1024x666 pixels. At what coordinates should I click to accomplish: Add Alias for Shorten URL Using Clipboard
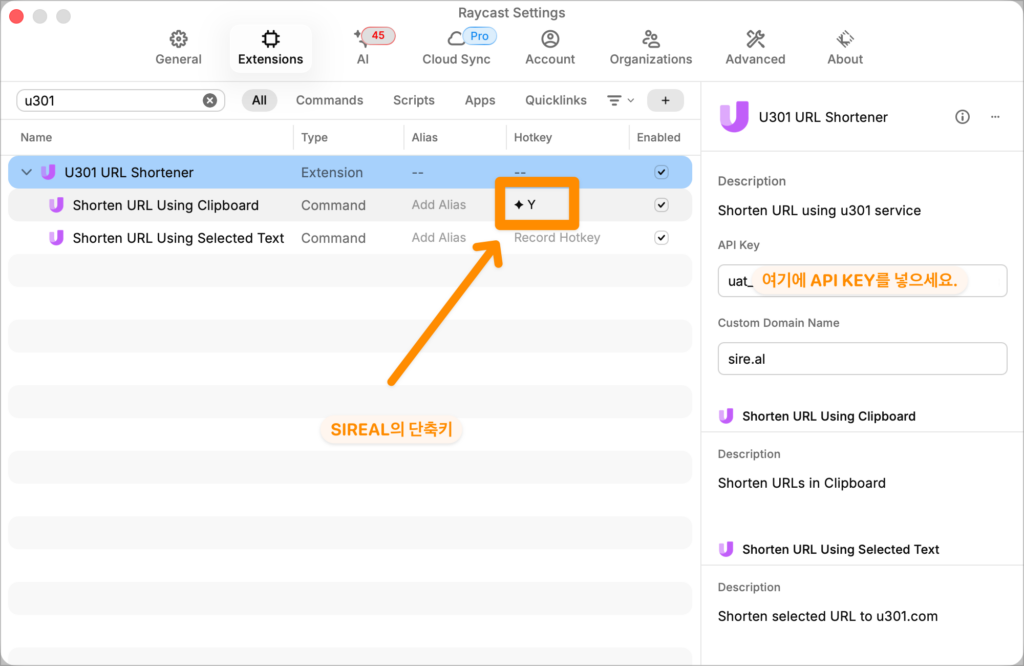[x=440, y=204]
